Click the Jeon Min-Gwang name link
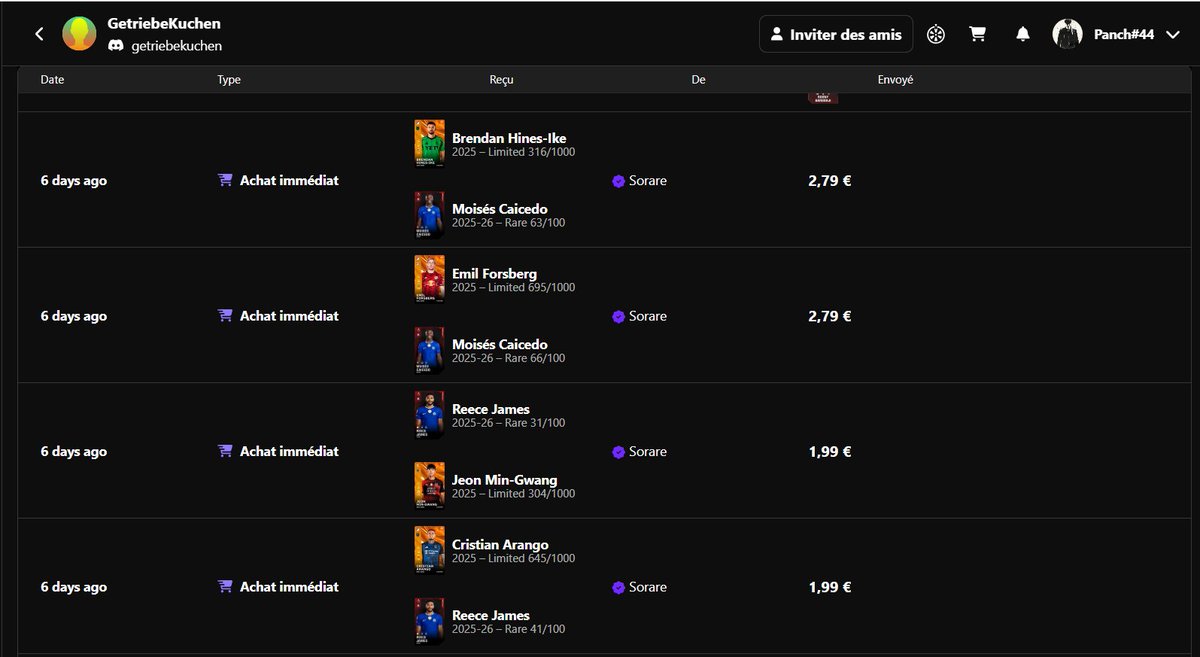 click(x=505, y=480)
